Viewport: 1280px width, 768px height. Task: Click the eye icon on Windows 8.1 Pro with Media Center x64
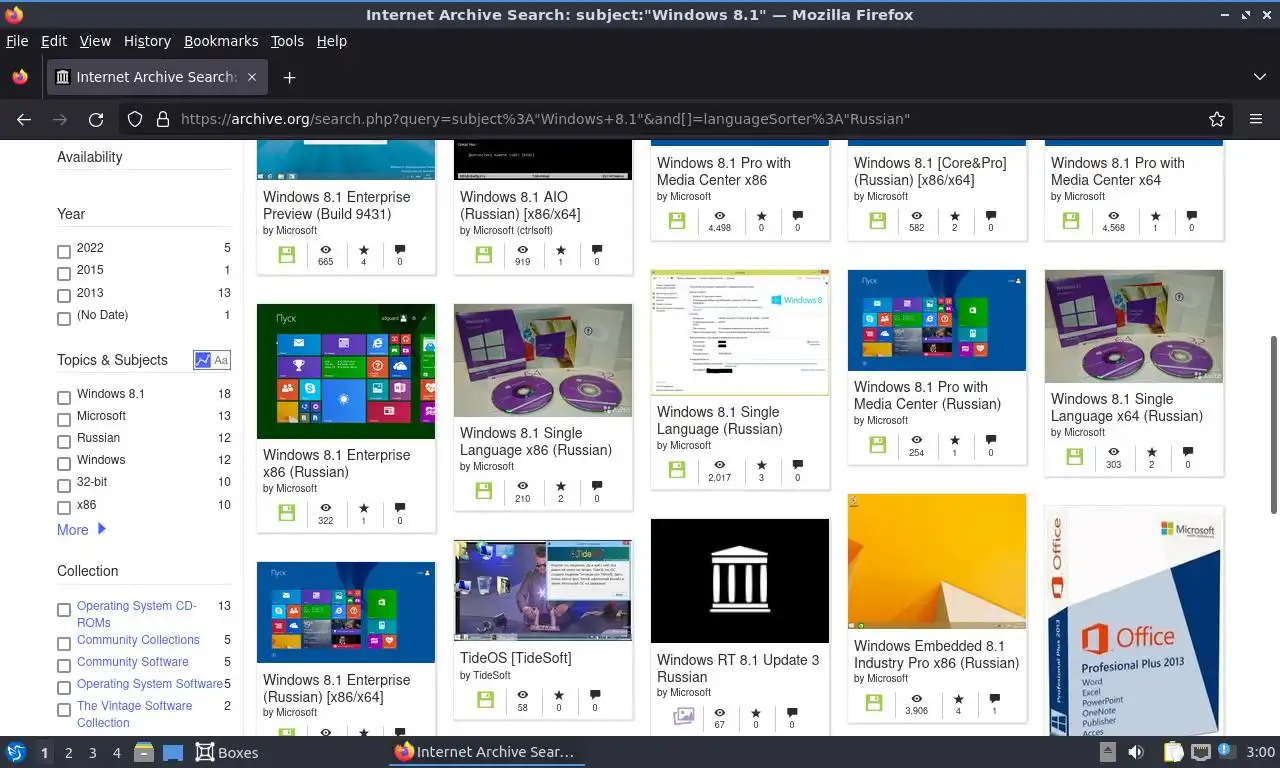point(1113,216)
